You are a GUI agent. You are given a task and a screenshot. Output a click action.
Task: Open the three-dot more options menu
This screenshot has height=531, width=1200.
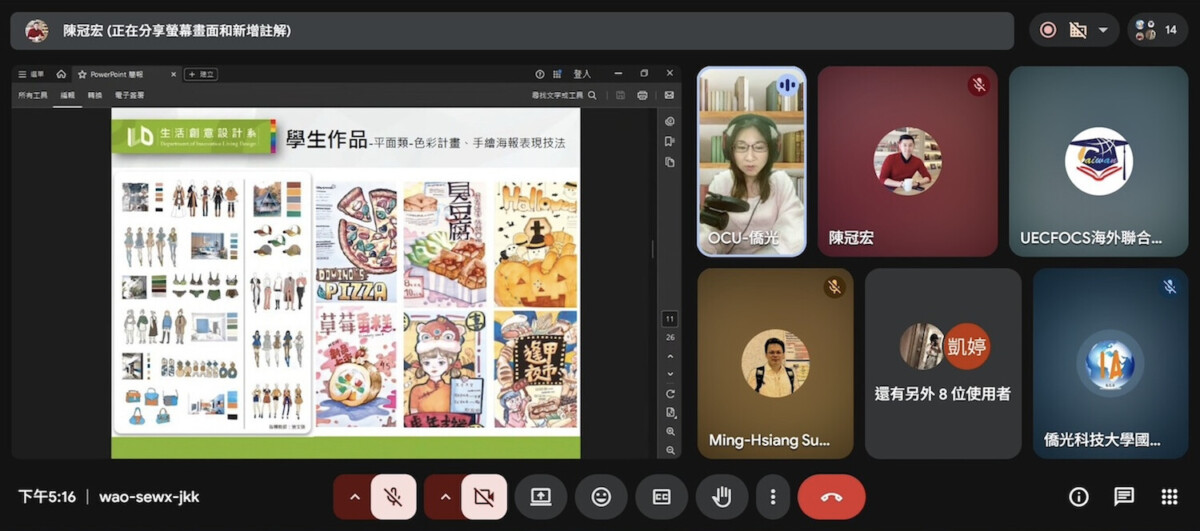(x=772, y=497)
